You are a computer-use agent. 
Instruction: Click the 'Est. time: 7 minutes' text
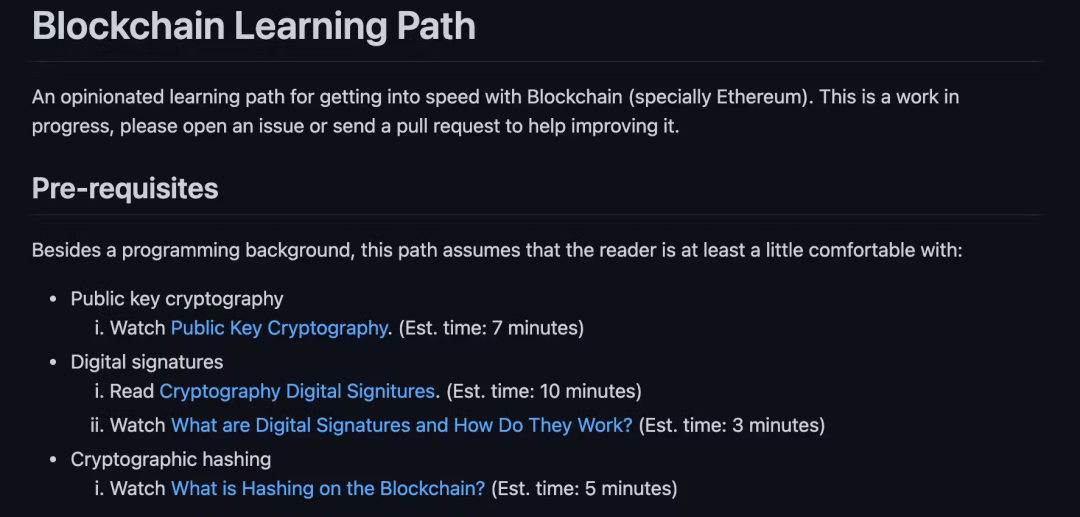click(x=491, y=327)
